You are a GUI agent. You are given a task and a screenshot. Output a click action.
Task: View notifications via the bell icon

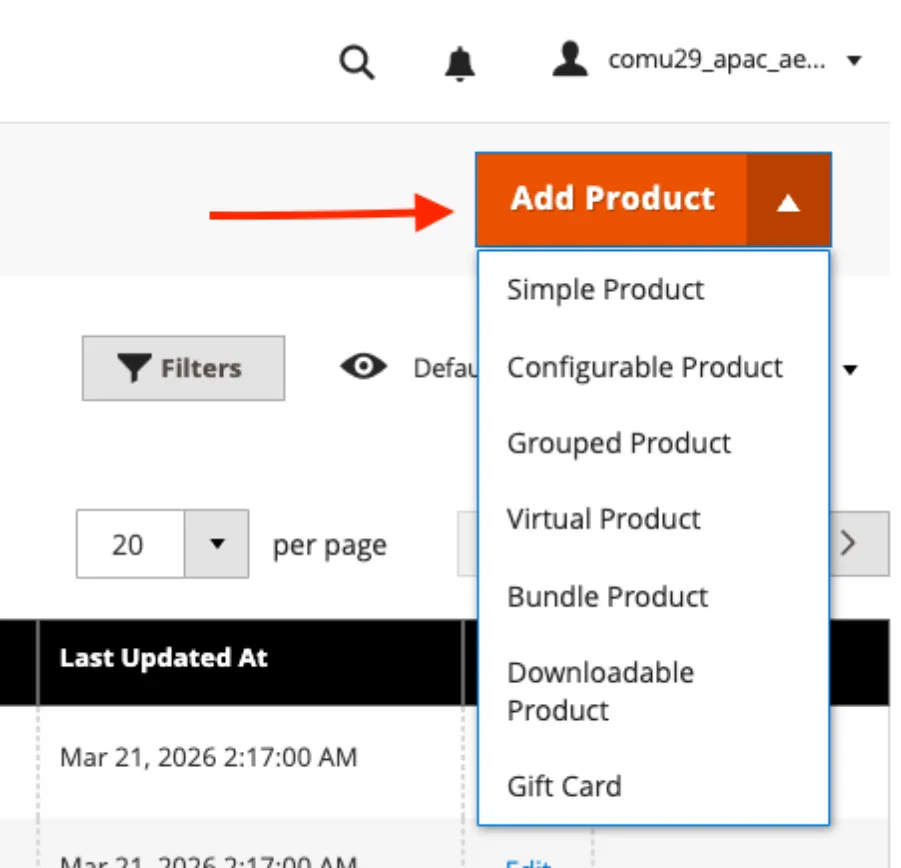click(x=460, y=63)
